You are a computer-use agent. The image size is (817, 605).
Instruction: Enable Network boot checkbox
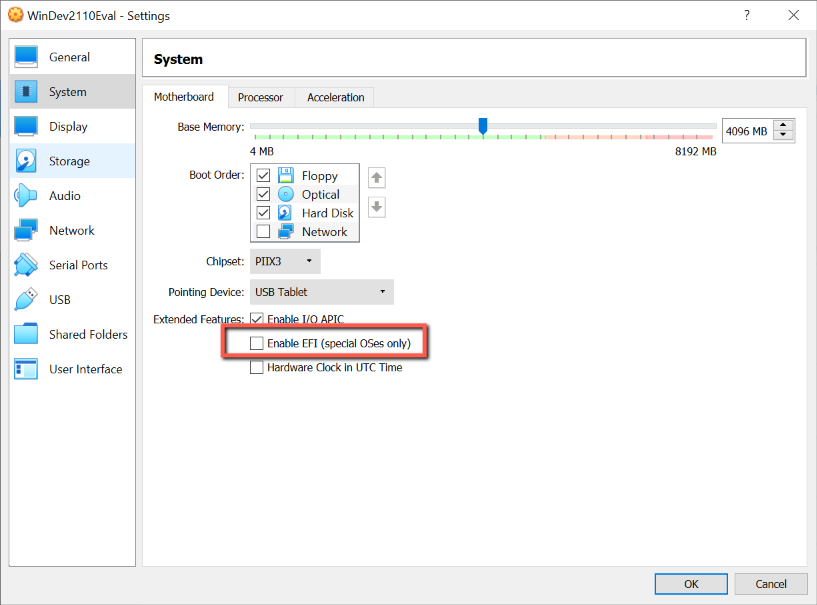pyautogui.click(x=264, y=231)
